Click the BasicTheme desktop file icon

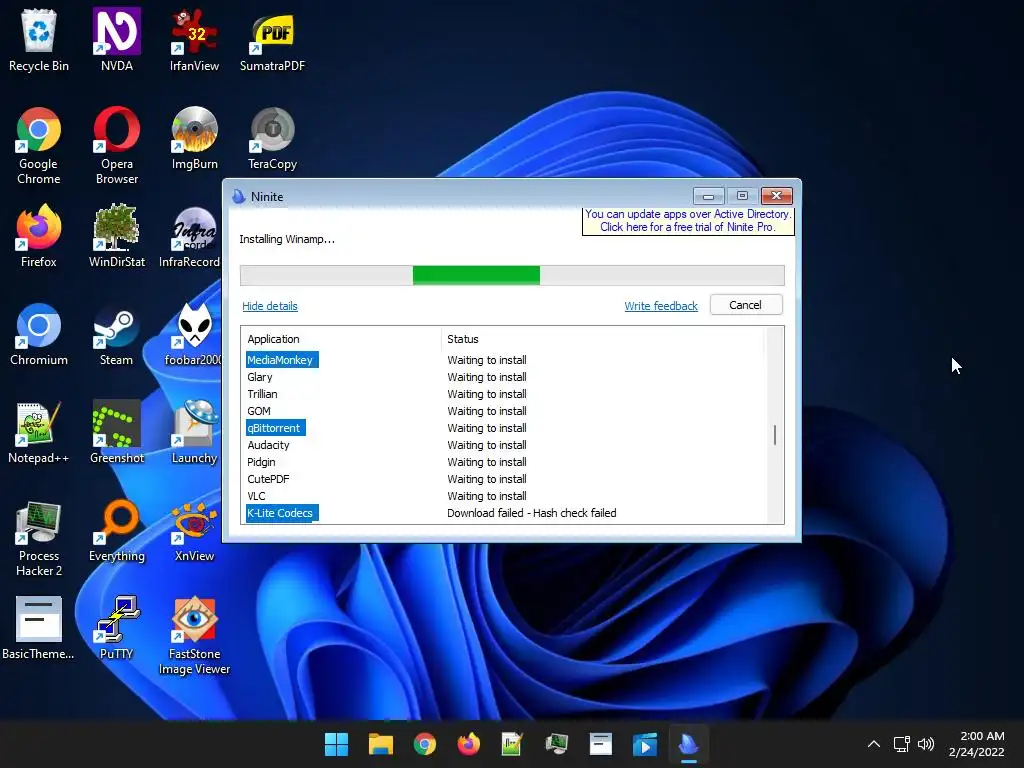39,628
